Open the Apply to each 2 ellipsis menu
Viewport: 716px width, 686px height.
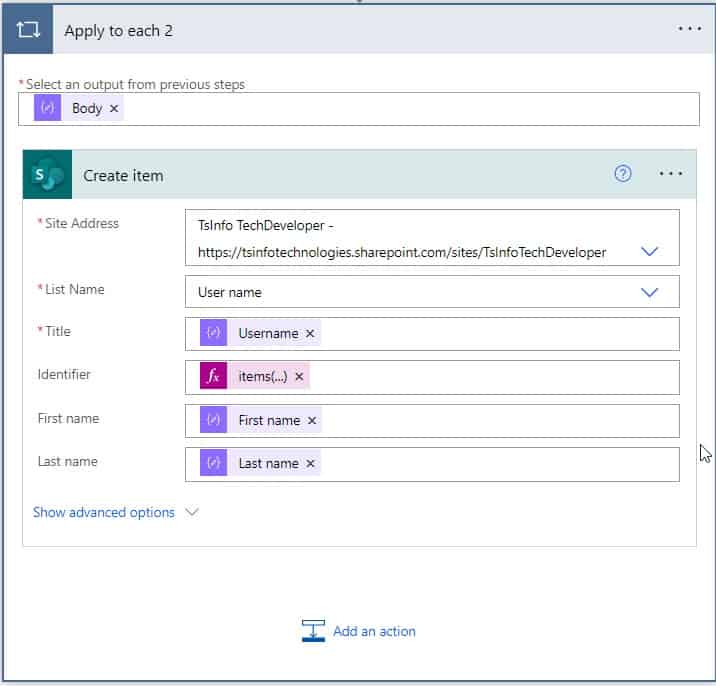tap(689, 29)
